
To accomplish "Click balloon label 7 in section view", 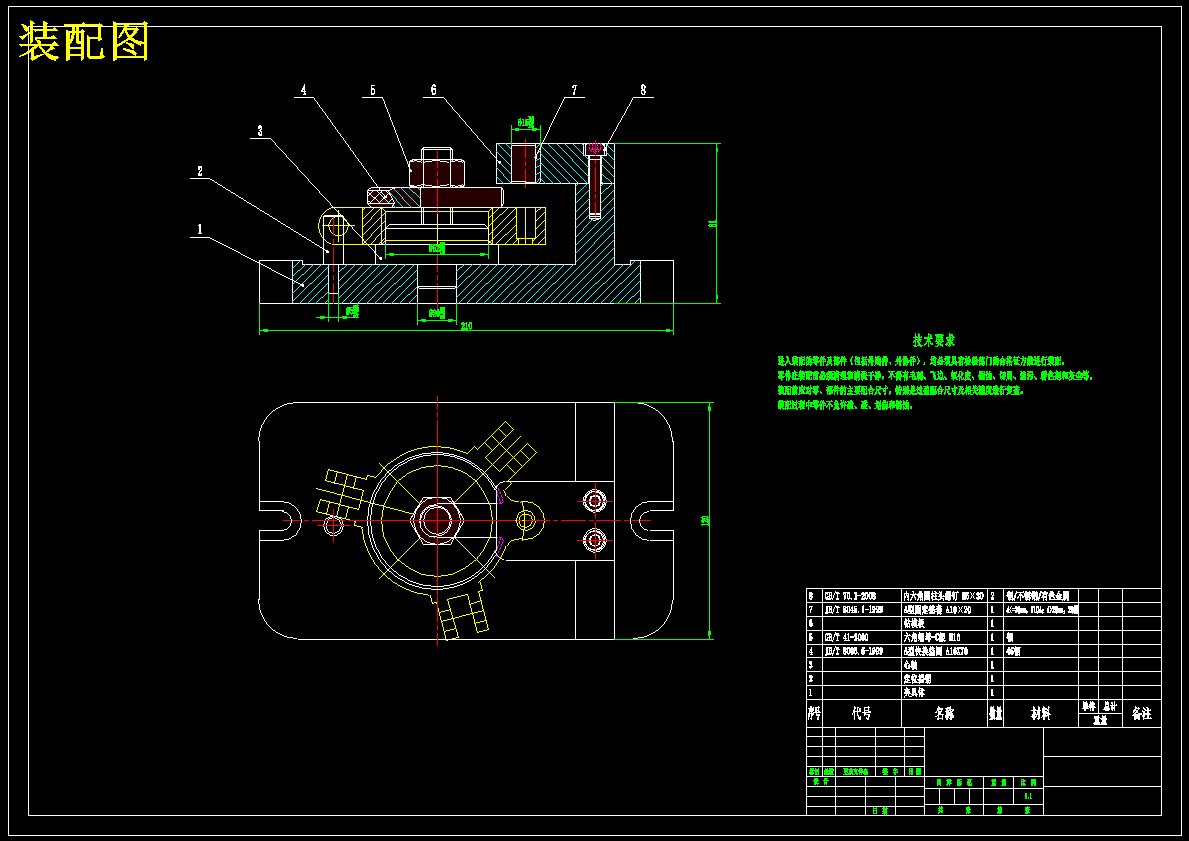I will (x=574, y=90).
